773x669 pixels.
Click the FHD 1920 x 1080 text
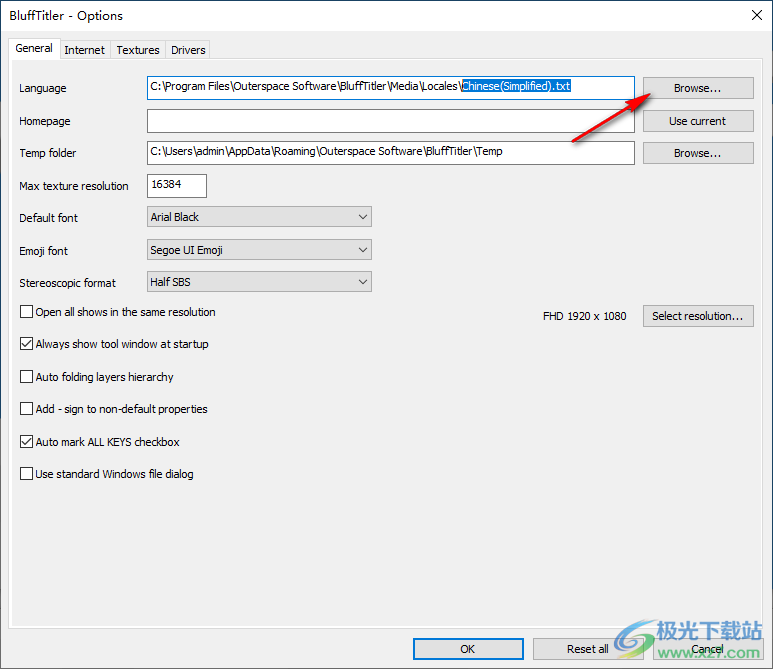pyautogui.click(x=585, y=316)
